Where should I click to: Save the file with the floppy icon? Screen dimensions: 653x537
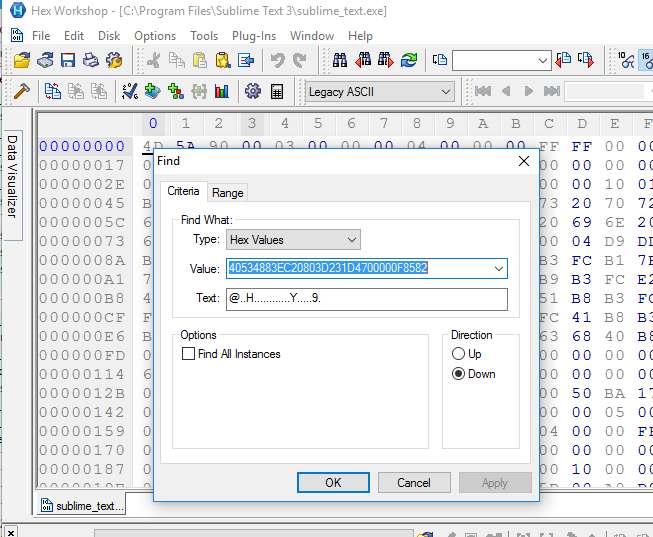tap(67, 60)
